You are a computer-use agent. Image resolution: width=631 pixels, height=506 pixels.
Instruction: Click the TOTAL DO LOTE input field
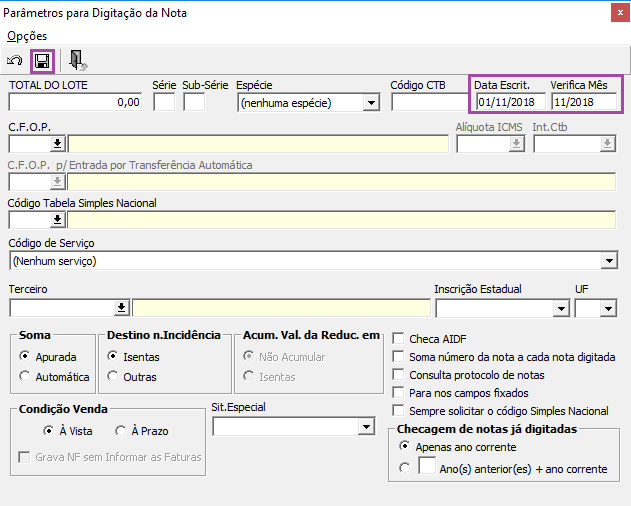(75, 102)
